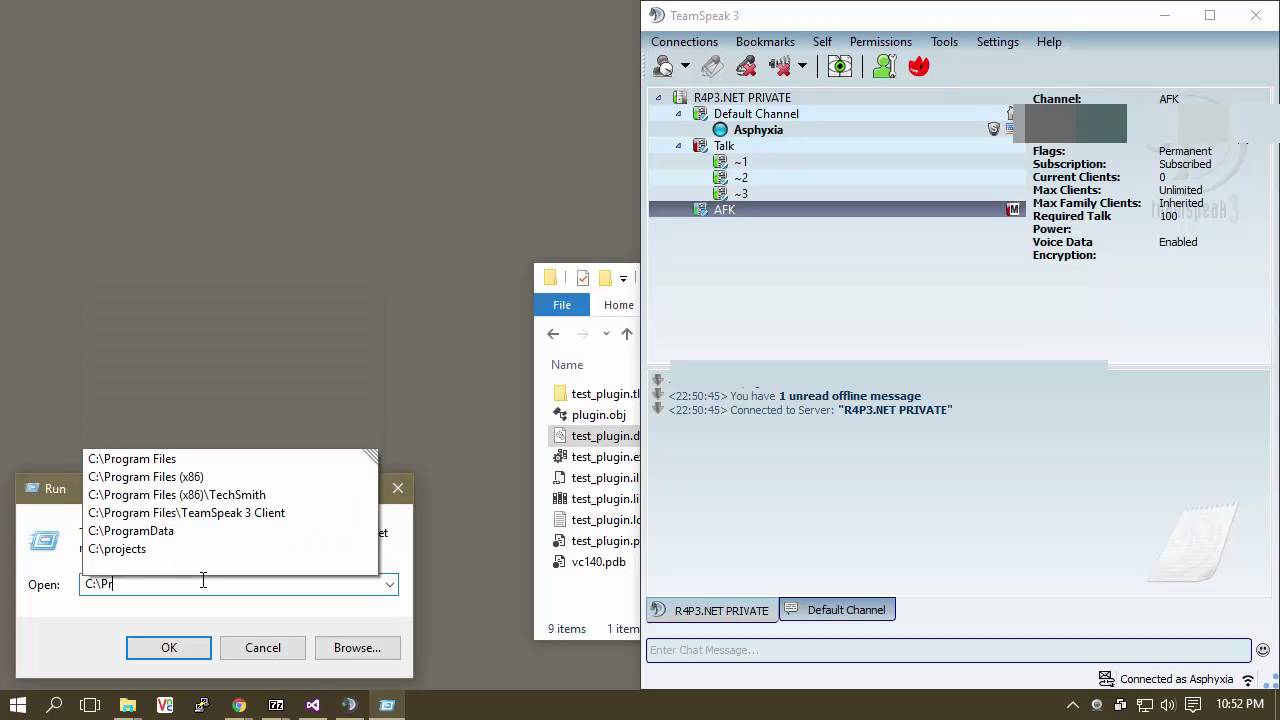Image resolution: width=1280 pixels, height=720 pixels.
Task: Open Task View on the taskbar
Action: (x=90, y=705)
